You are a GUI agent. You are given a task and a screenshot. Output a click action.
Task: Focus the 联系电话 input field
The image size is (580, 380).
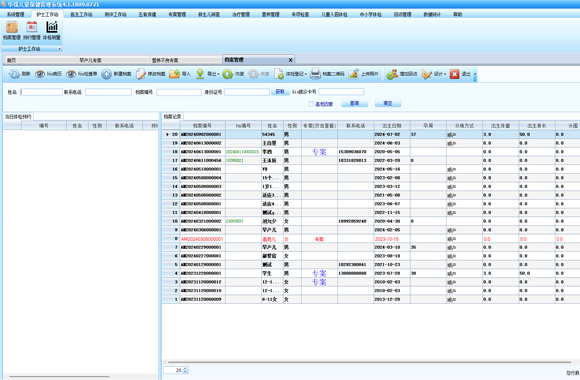click(108, 92)
